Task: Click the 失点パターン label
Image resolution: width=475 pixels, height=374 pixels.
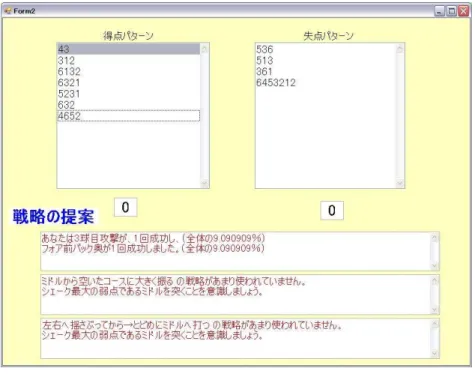Action: pyautogui.click(x=328, y=36)
